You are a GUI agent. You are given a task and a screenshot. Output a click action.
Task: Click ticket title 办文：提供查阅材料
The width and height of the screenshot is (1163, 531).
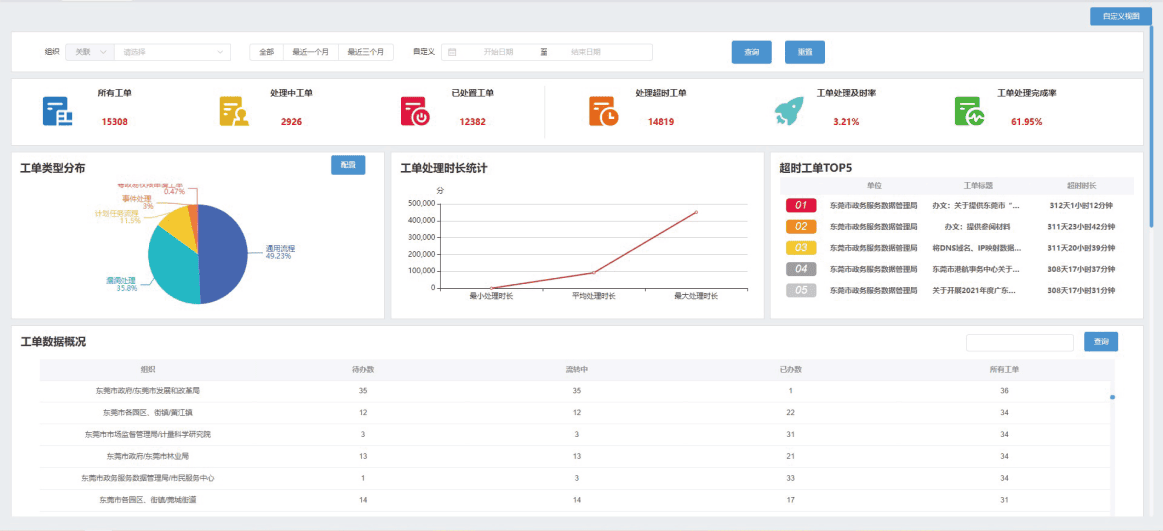[977, 227]
